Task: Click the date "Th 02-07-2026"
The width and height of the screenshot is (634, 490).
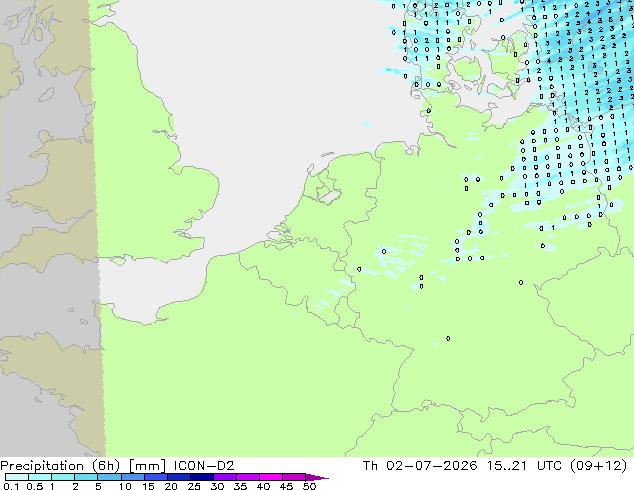Action: click(x=420, y=466)
